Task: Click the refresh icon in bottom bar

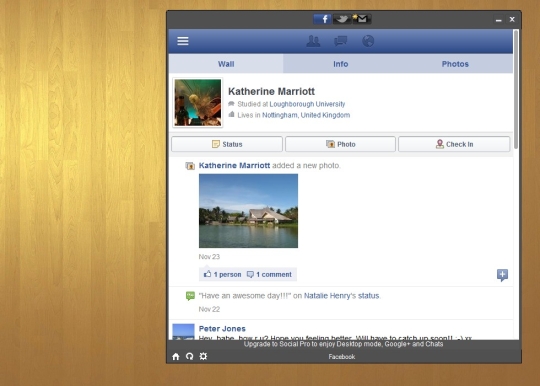Action: coord(189,356)
